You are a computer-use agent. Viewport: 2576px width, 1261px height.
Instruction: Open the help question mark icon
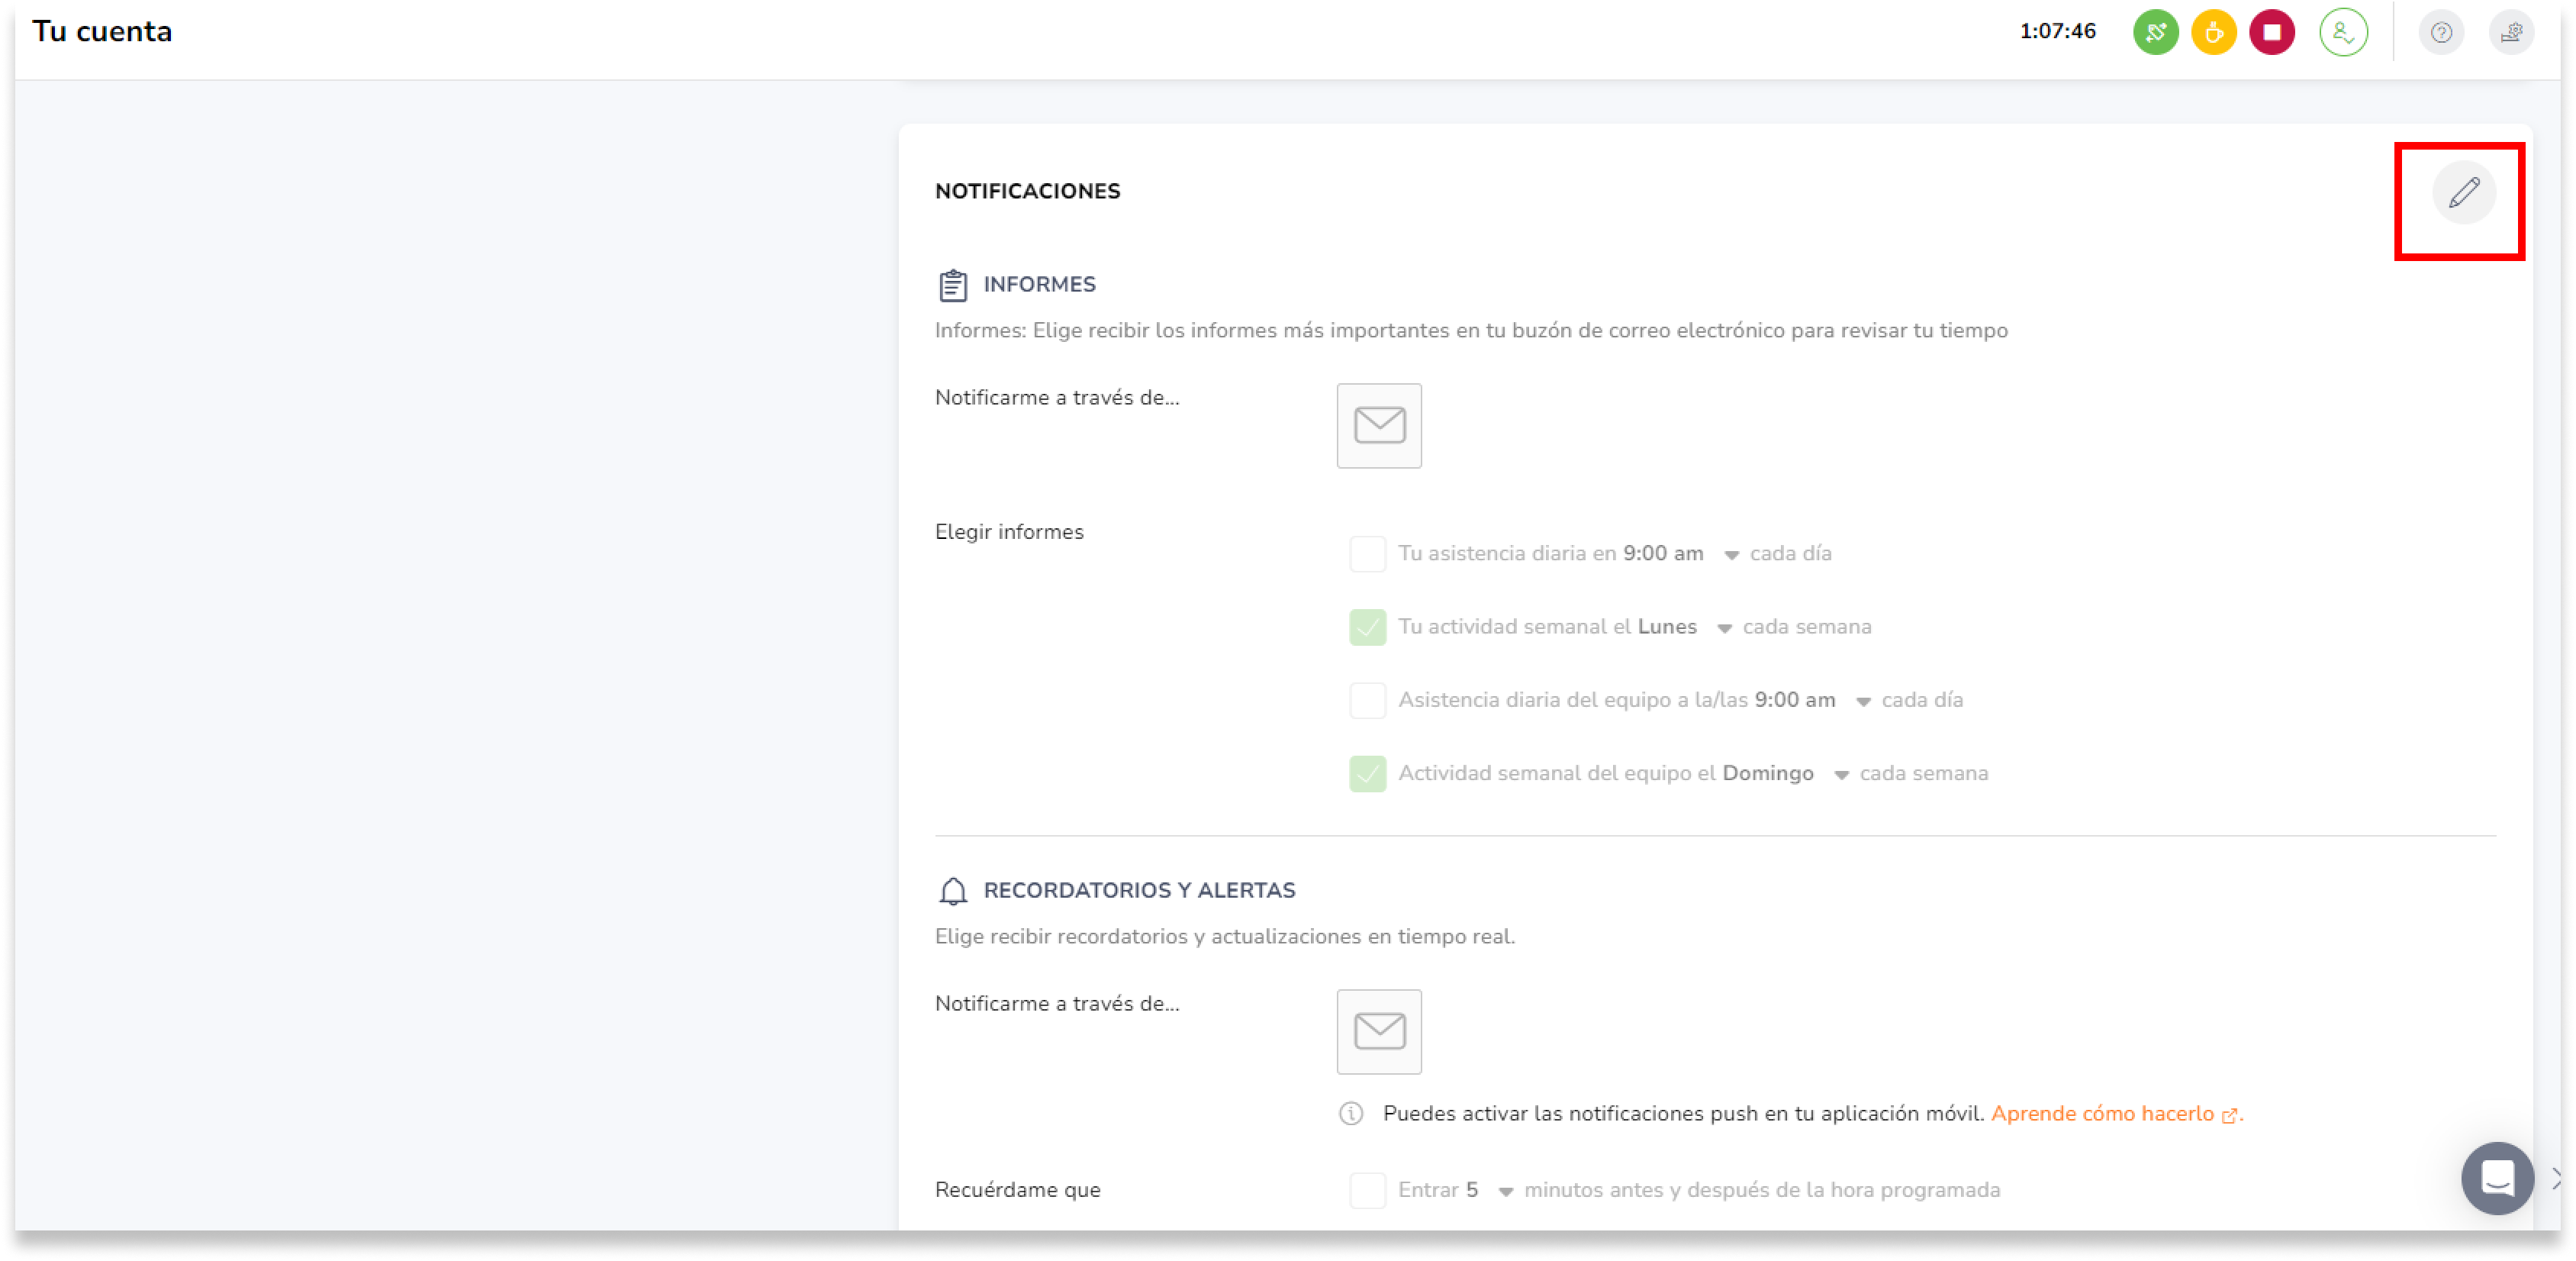[x=2441, y=32]
